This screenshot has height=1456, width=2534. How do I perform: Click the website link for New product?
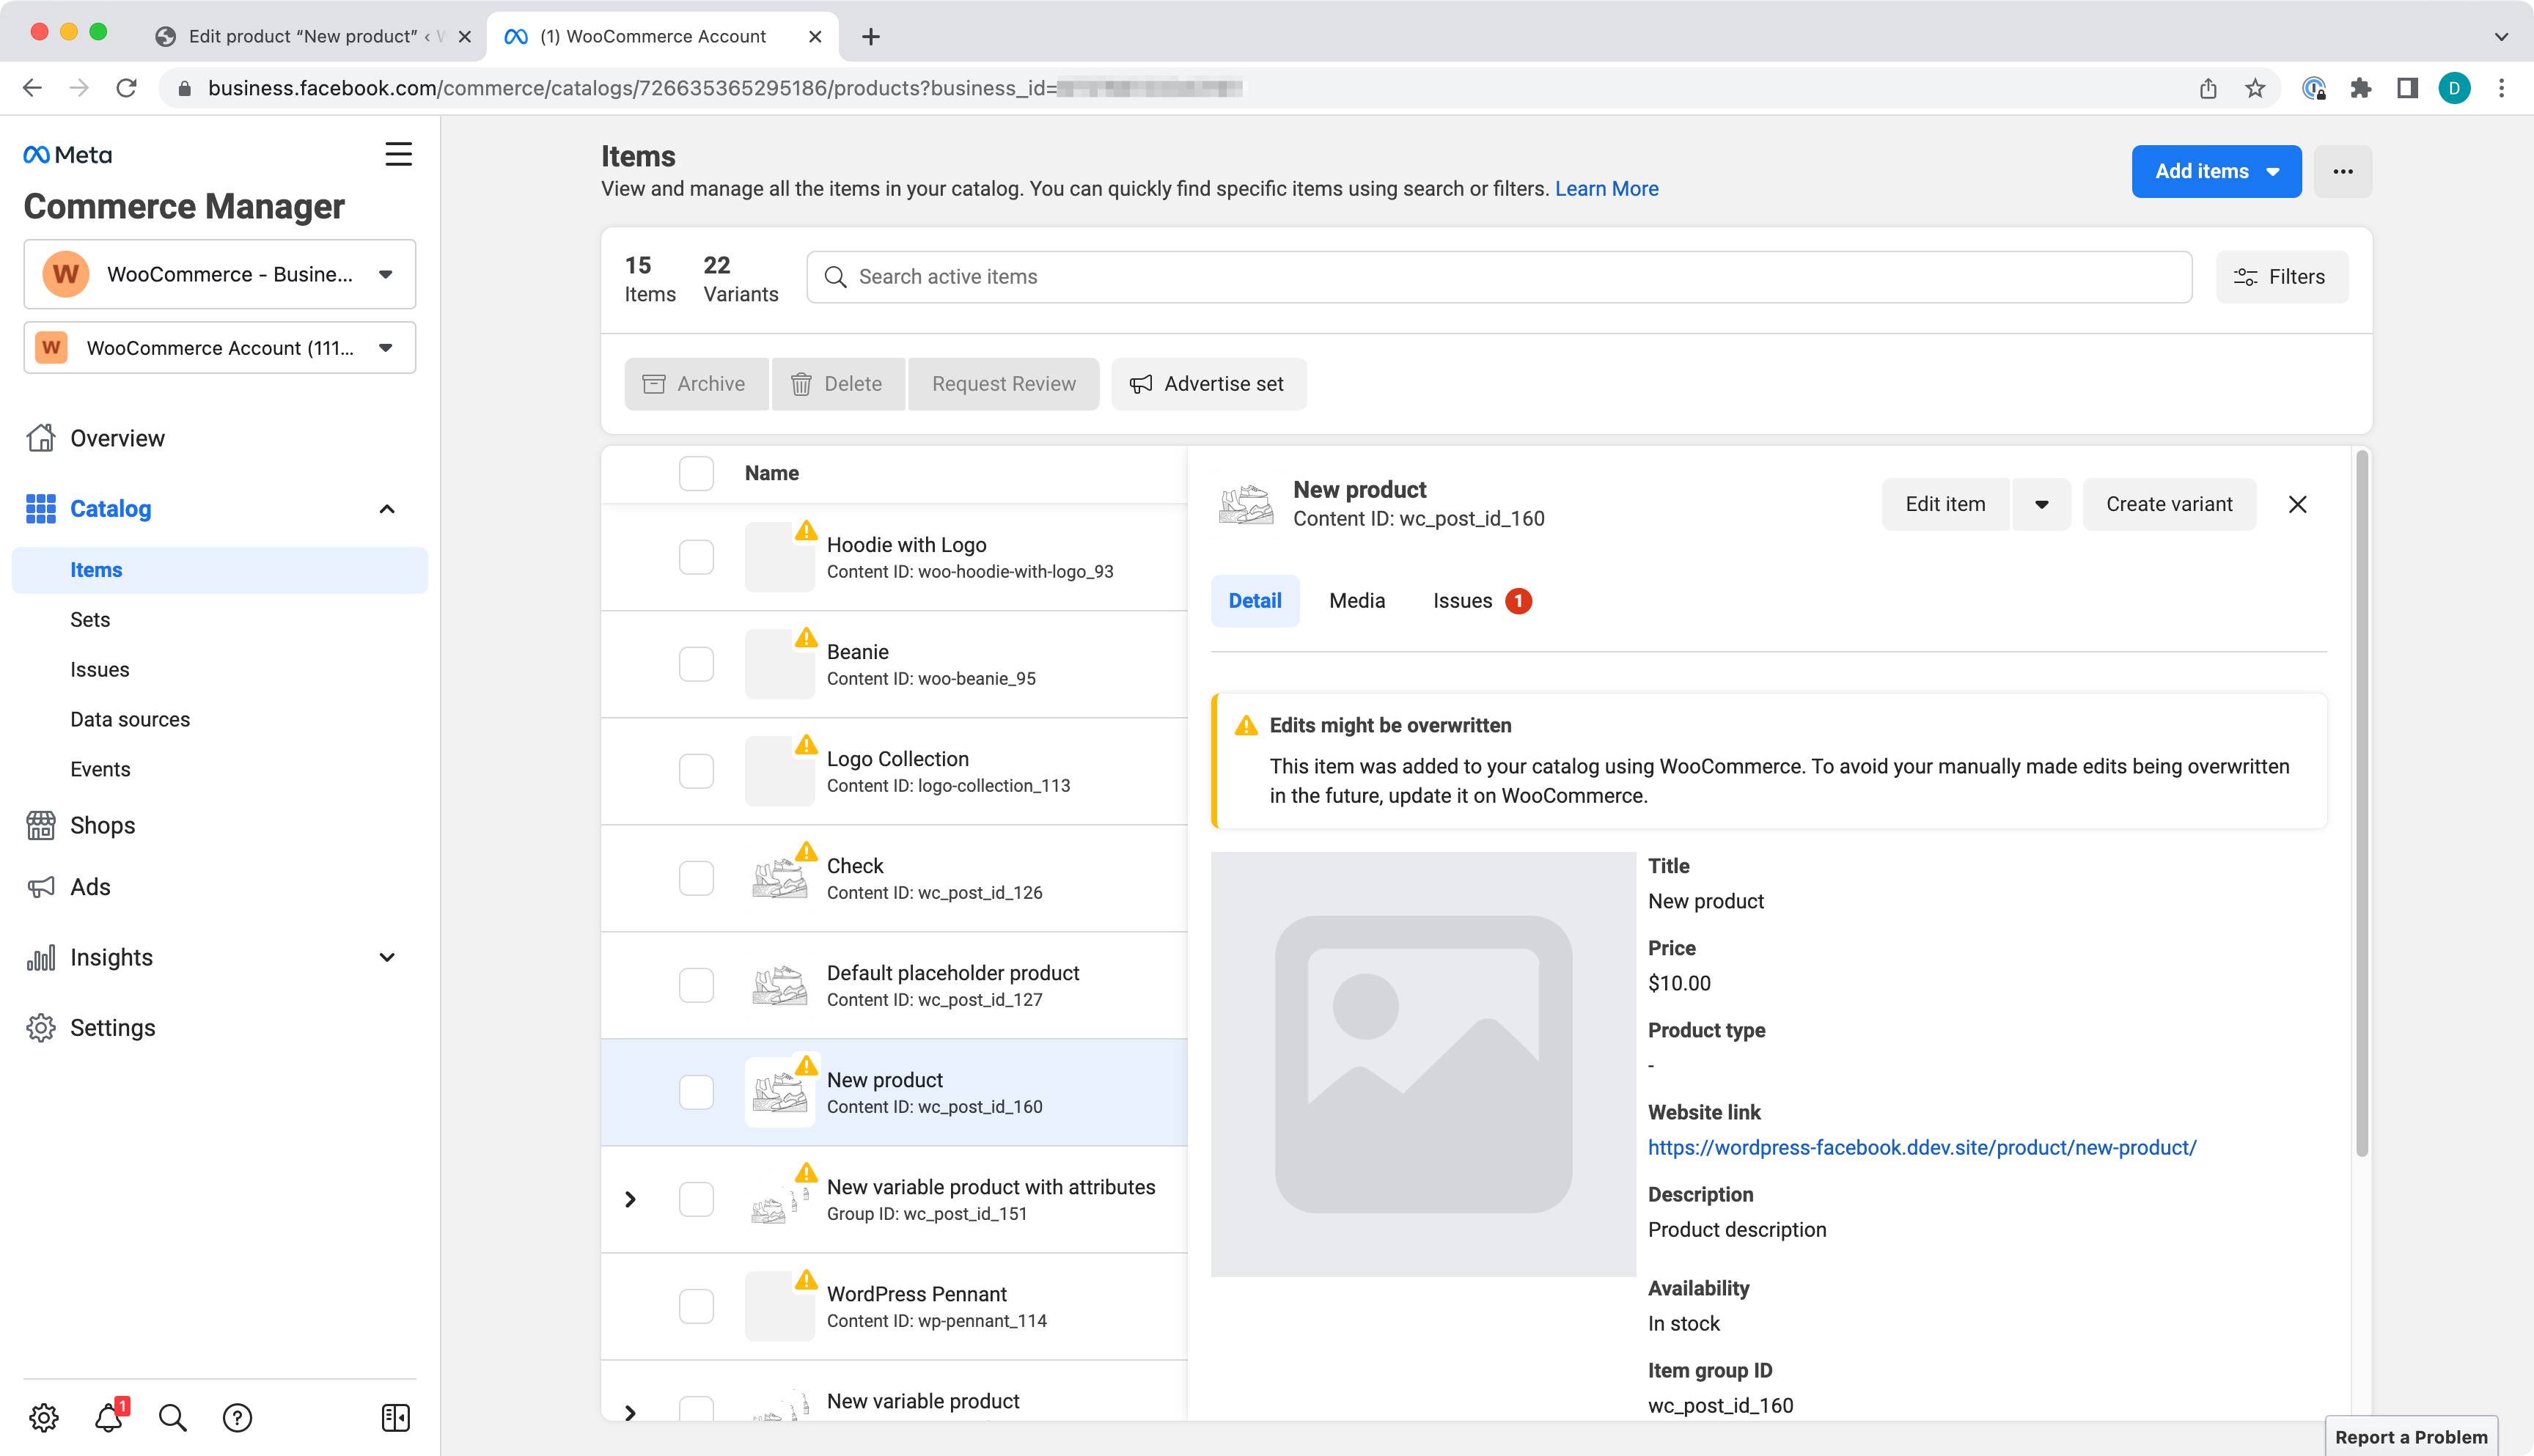1920,1147
